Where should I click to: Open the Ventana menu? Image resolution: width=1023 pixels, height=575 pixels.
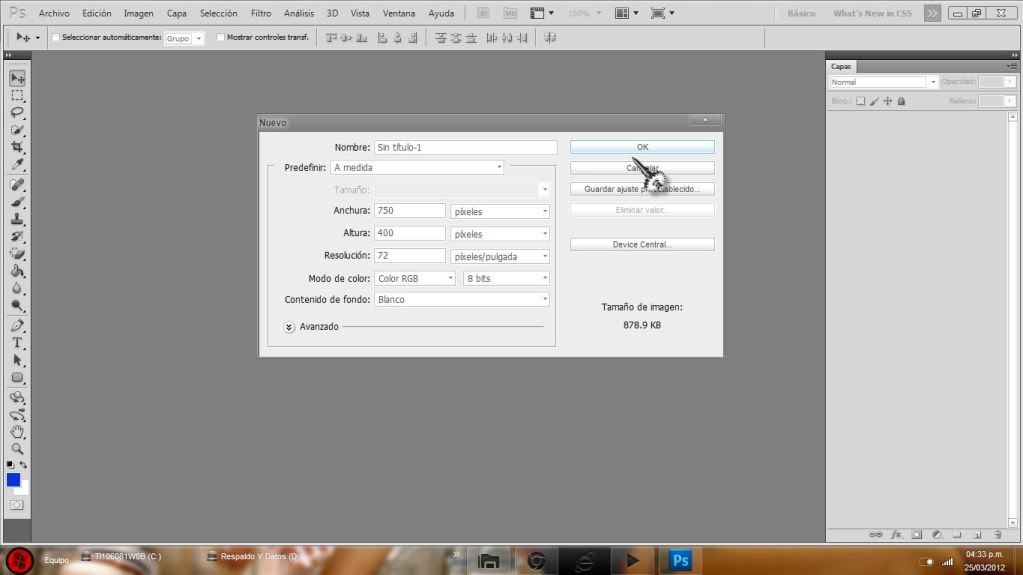399,13
